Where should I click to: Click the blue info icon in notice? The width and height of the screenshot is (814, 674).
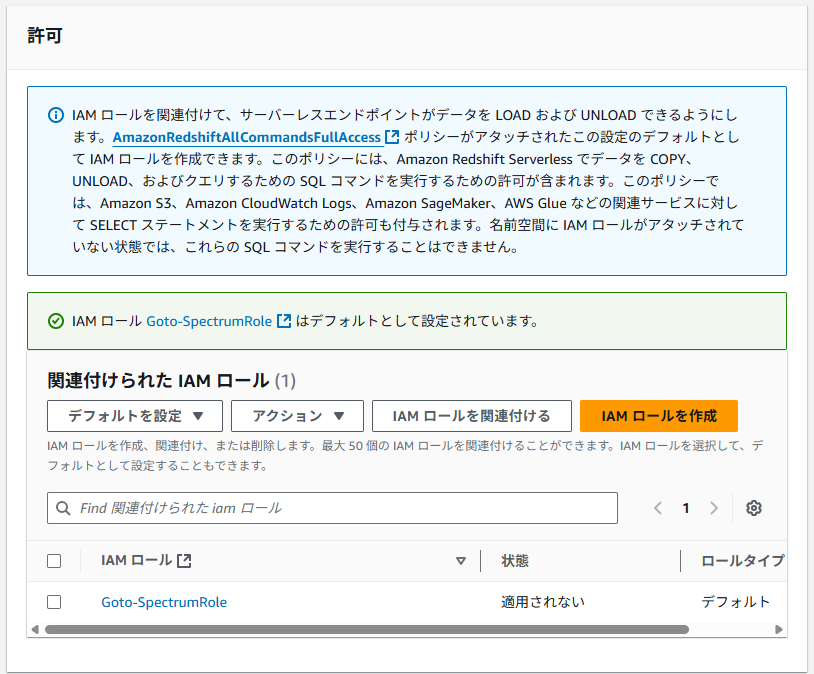point(56,115)
